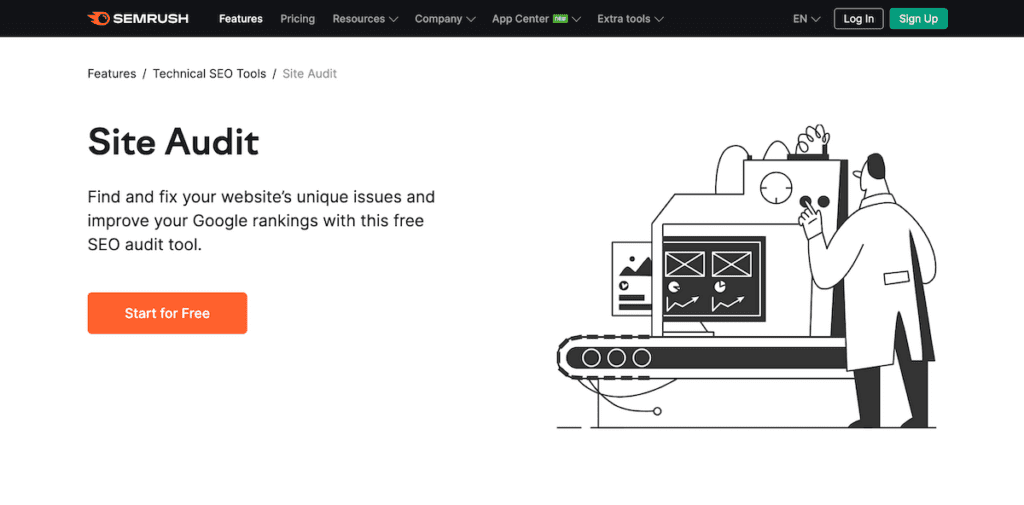Click the Site Audit breadcrumb text
The width and height of the screenshot is (1024, 505).
click(x=310, y=74)
